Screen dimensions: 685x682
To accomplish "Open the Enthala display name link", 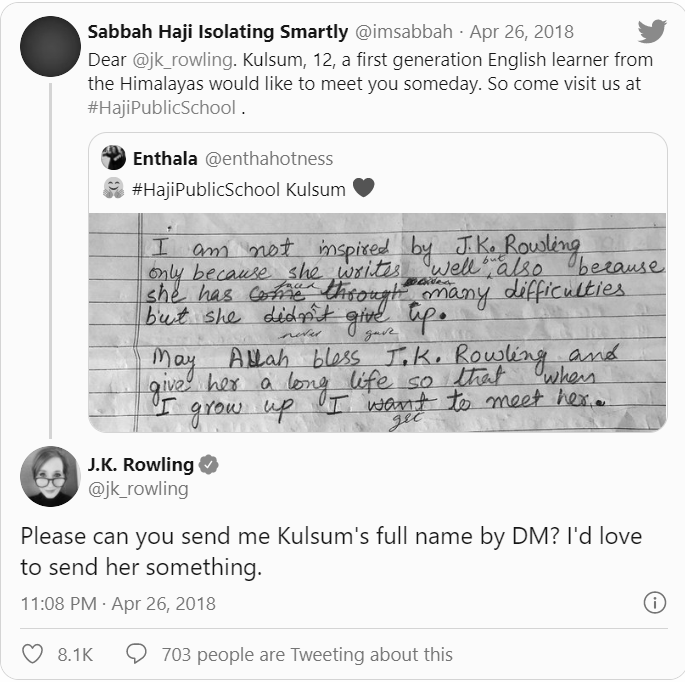I will (165, 158).
